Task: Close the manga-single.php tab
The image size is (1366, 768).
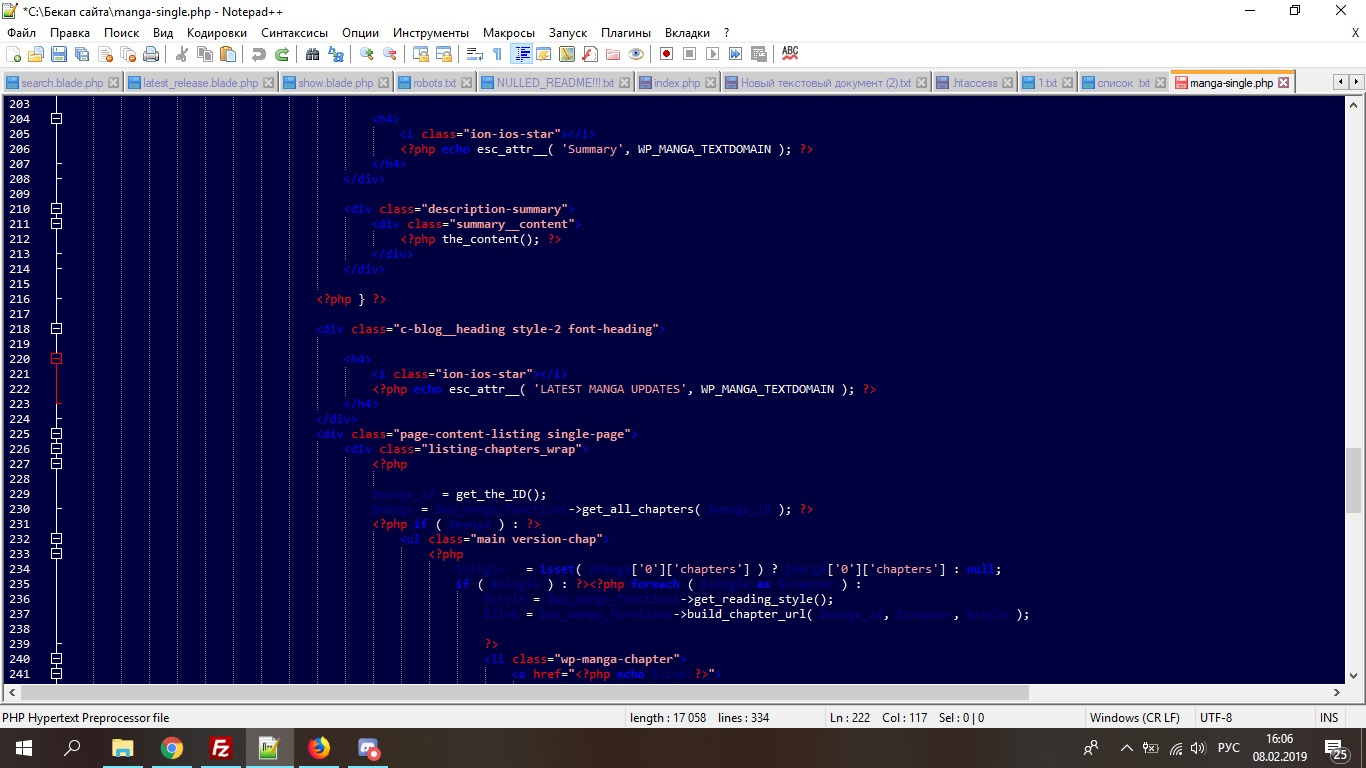Action: pyautogui.click(x=1284, y=83)
